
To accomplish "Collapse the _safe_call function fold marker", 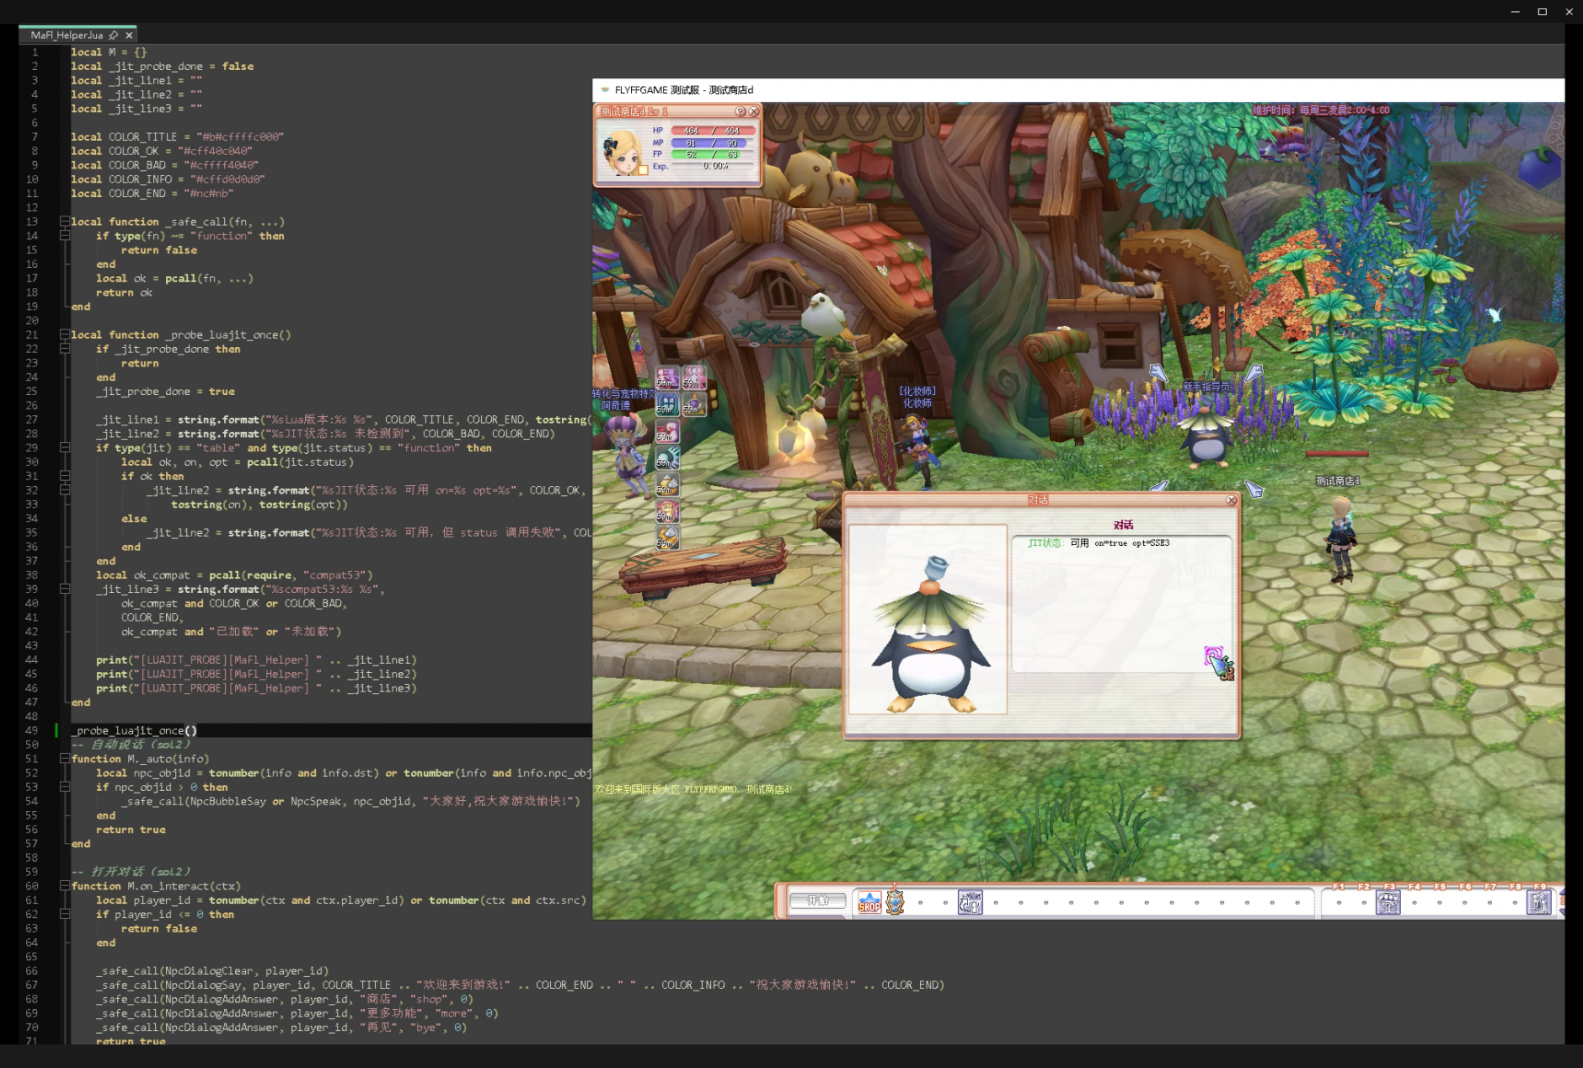I will click(x=65, y=222).
